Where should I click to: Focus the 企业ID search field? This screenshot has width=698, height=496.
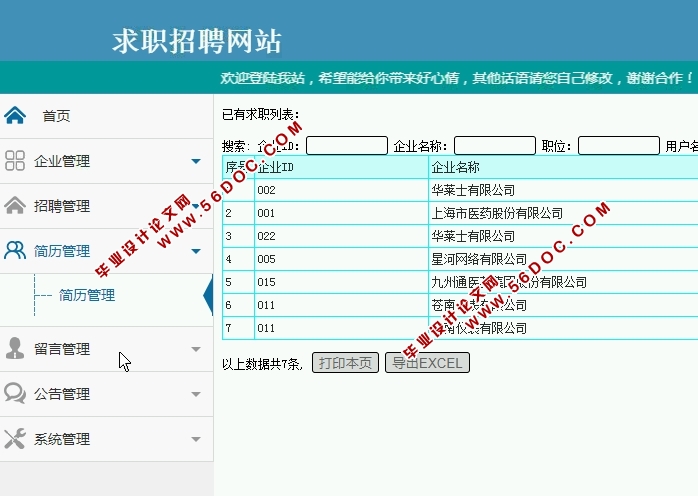(x=346, y=146)
